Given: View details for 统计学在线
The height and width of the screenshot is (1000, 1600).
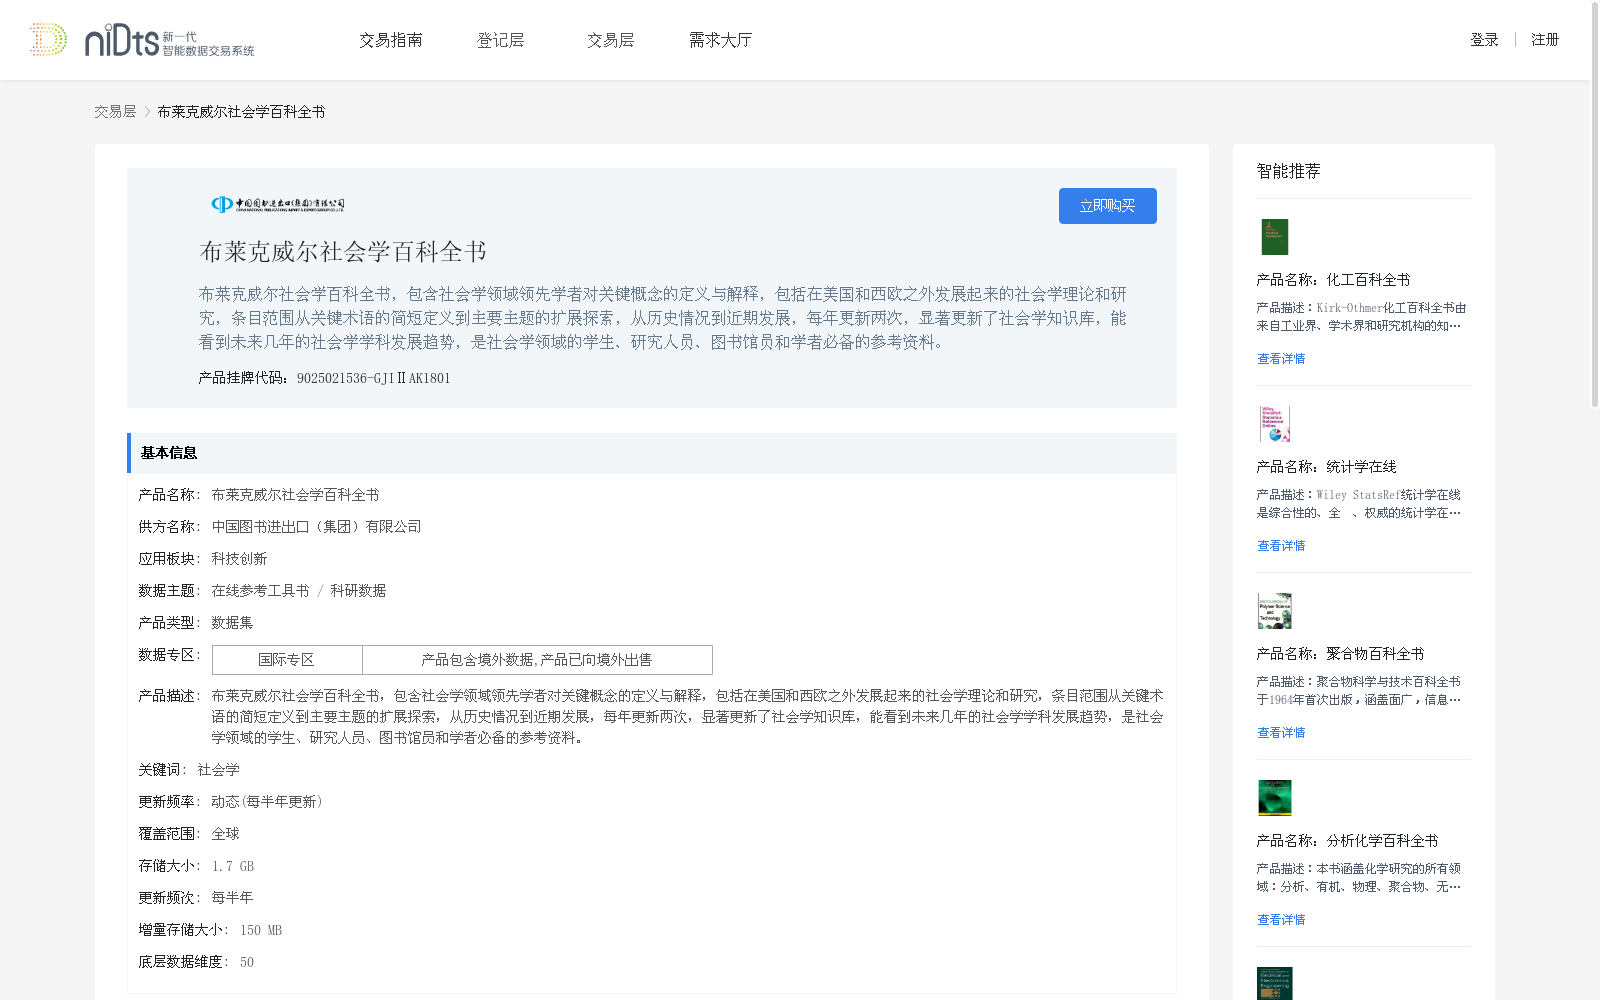Looking at the screenshot, I should click(x=1281, y=546).
